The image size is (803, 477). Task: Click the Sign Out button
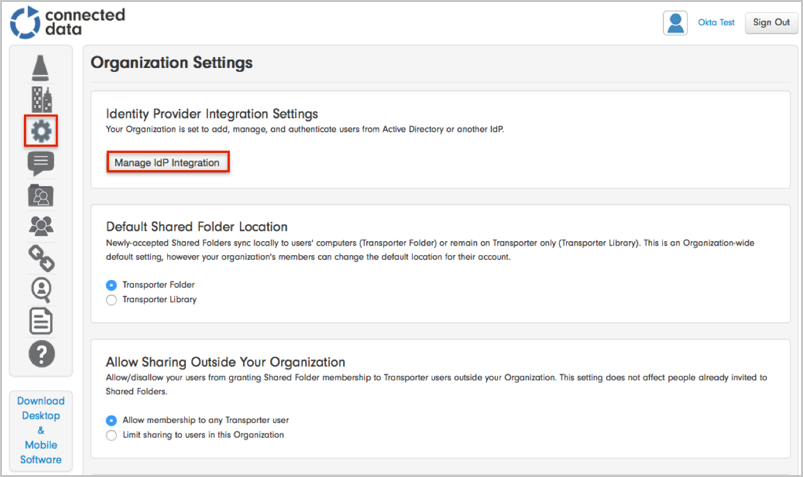pyautogui.click(x=771, y=23)
